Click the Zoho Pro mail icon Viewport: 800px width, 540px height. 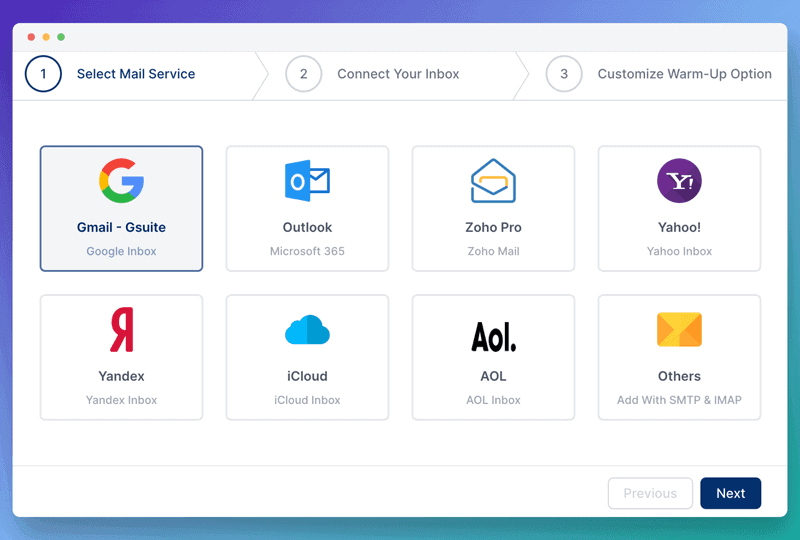point(493,181)
